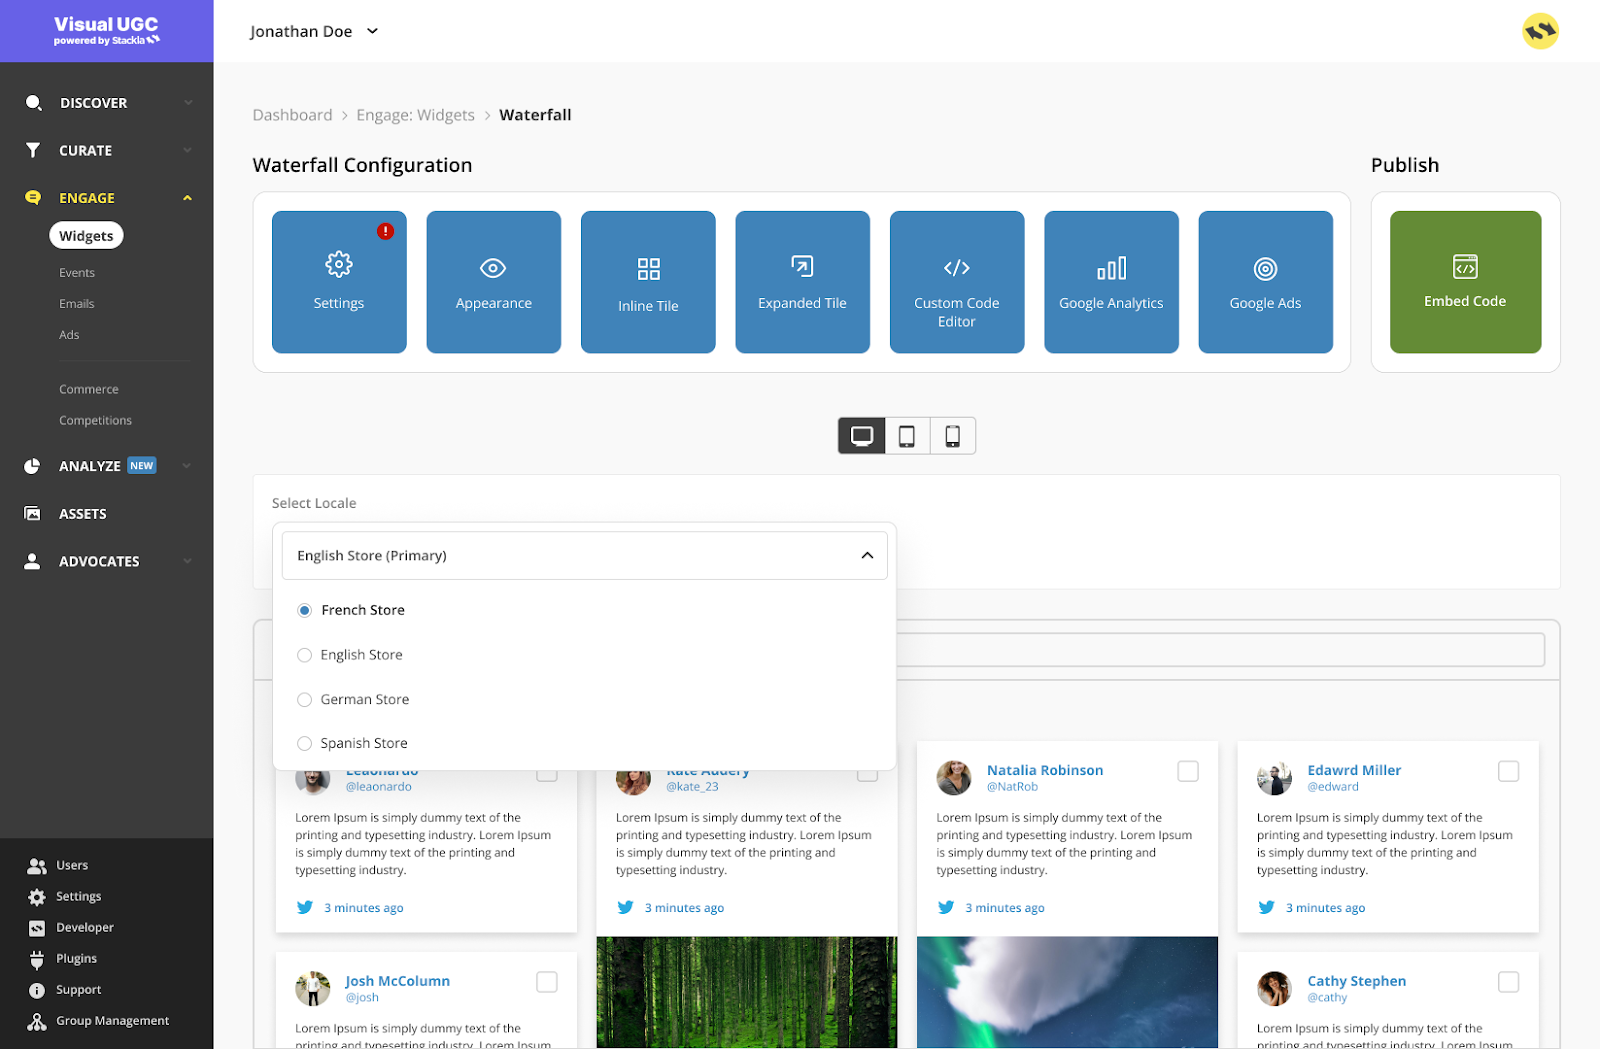Screen dimensions: 1600x1049
Task: Open the Google Ads tile
Action: coord(1266,282)
